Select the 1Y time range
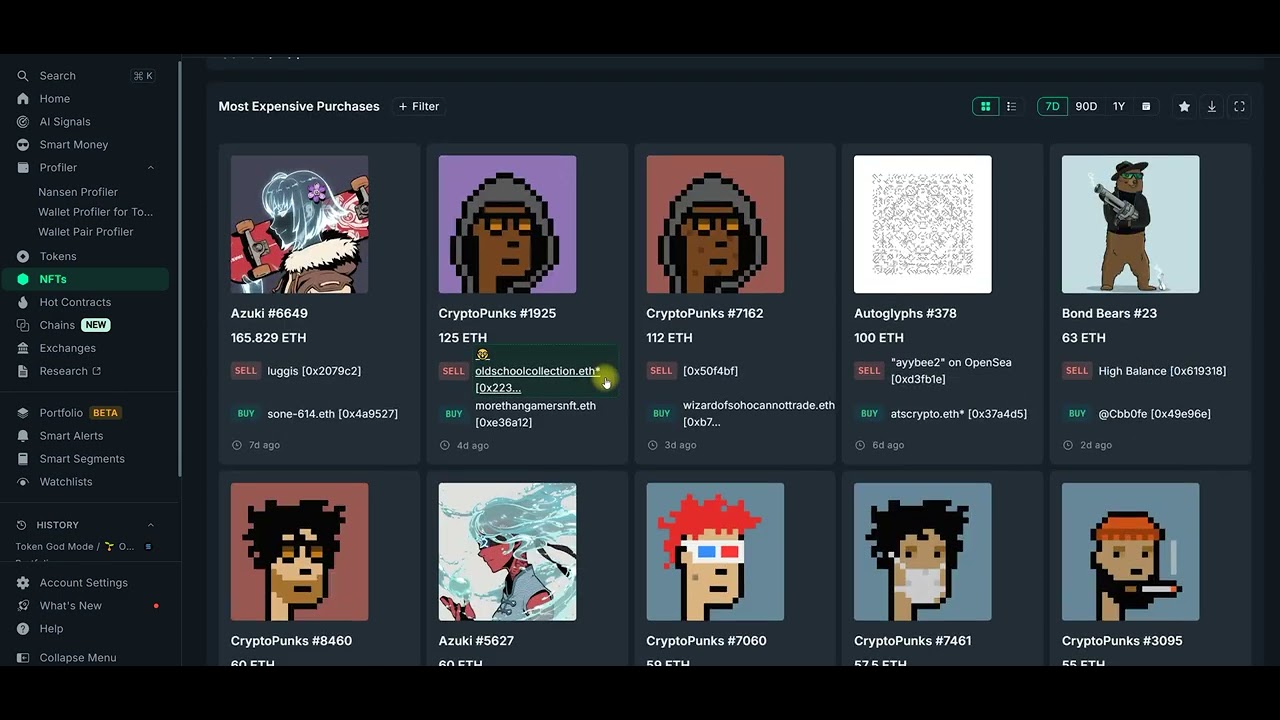This screenshot has height=720, width=1280. (1119, 107)
